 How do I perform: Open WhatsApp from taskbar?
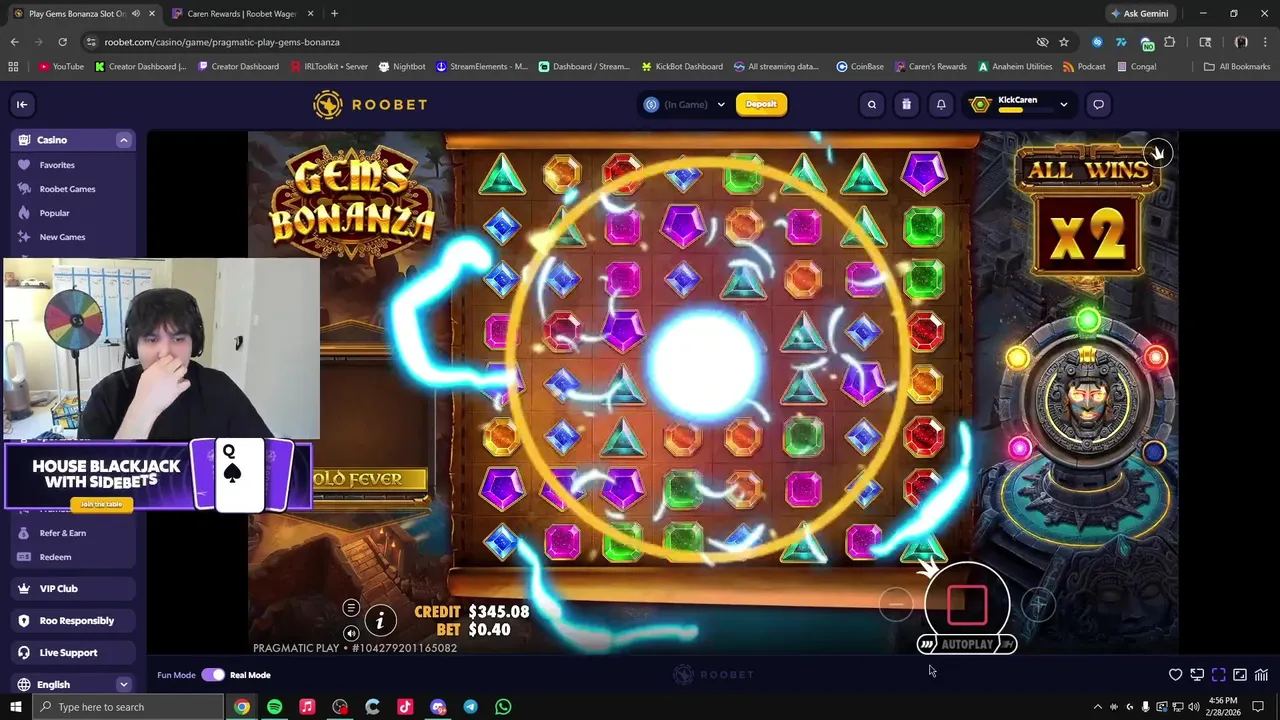click(x=503, y=707)
